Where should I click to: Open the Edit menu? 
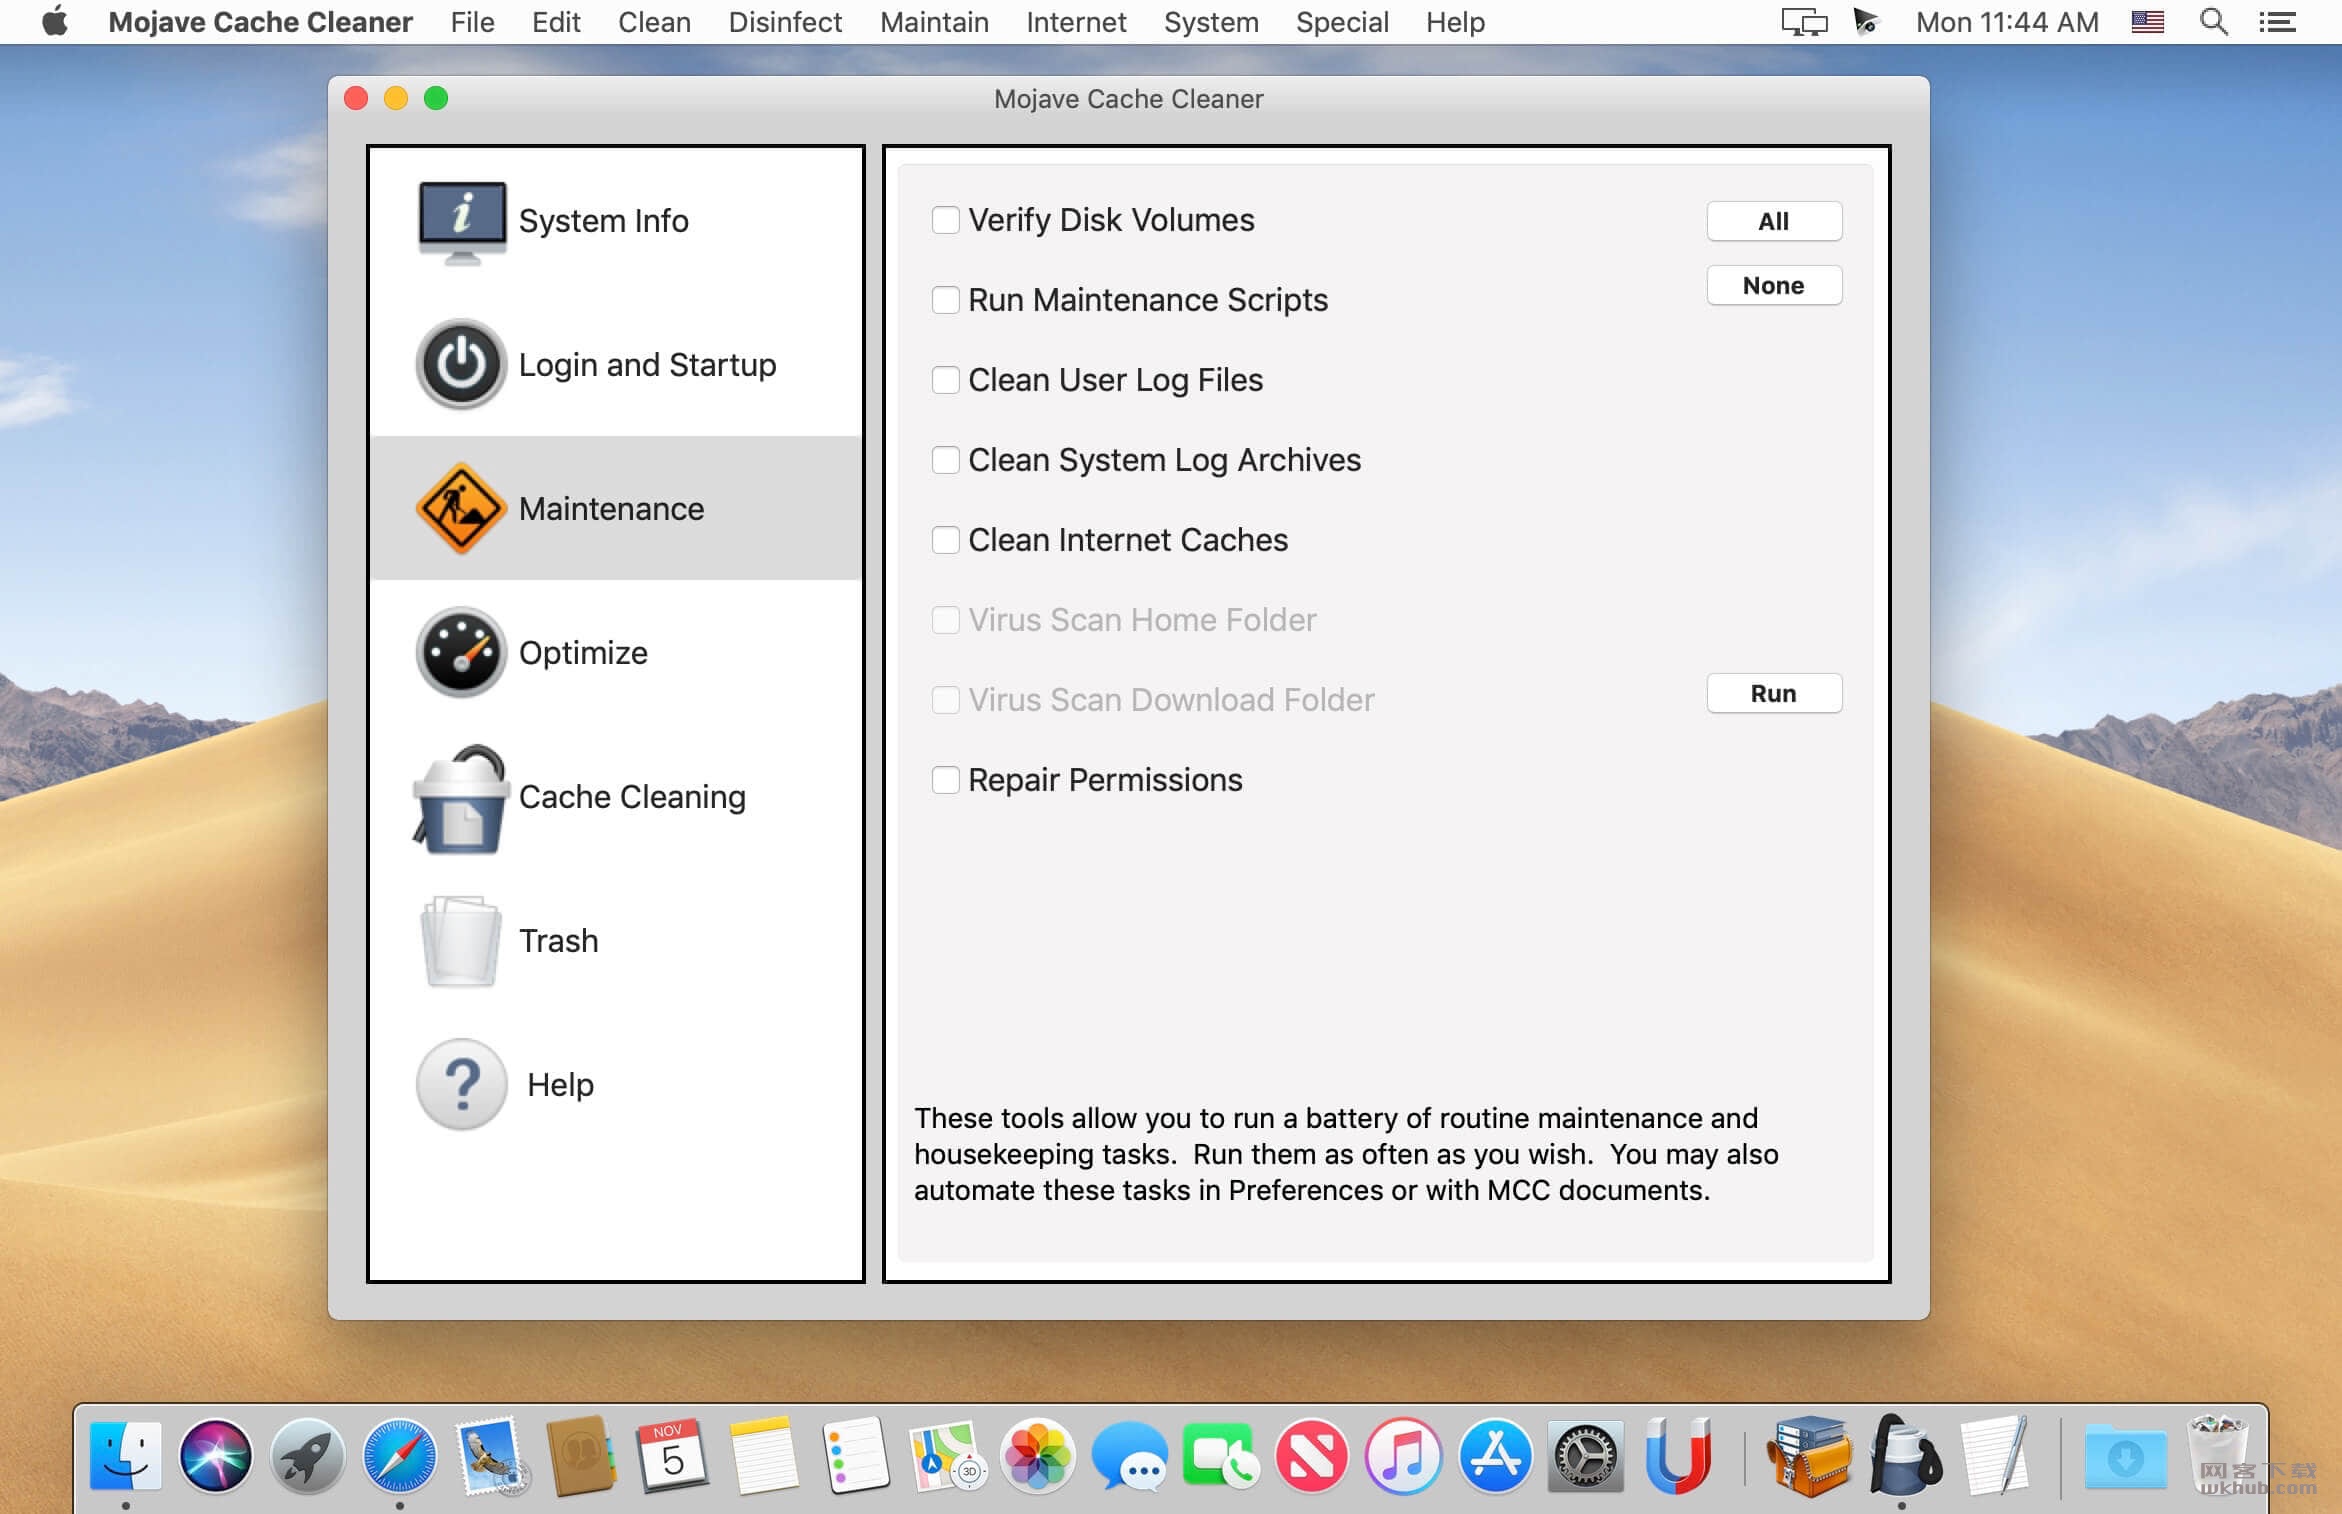point(556,22)
